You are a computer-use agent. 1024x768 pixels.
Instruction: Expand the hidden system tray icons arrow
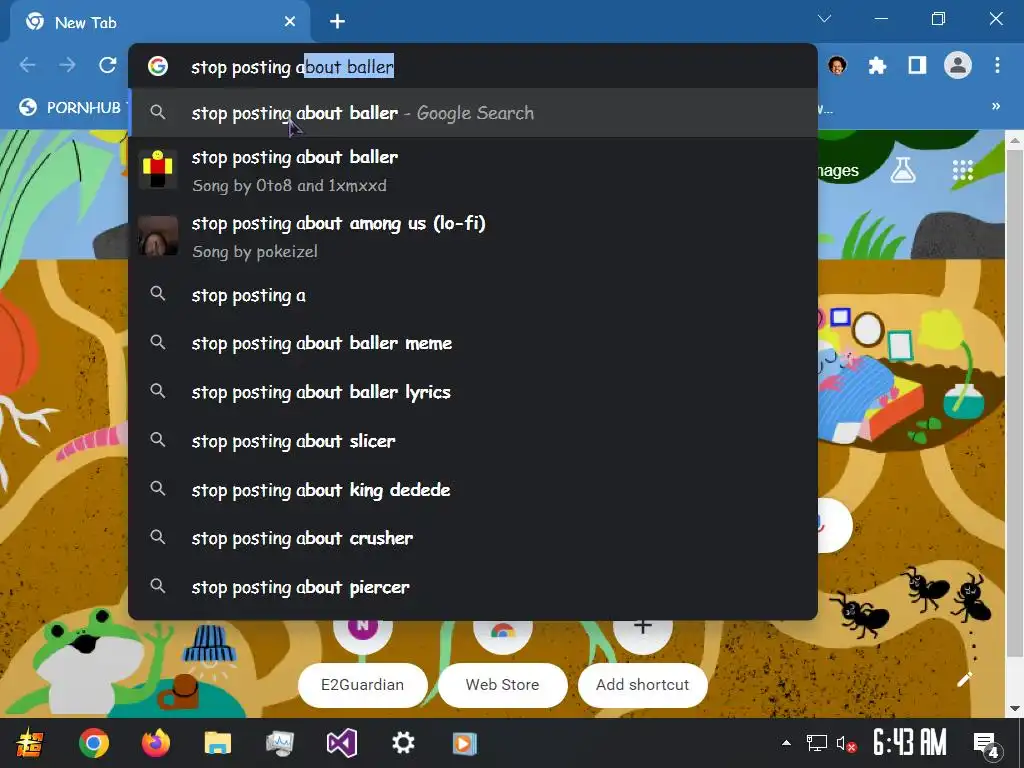pyautogui.click(x=786, y=743)
